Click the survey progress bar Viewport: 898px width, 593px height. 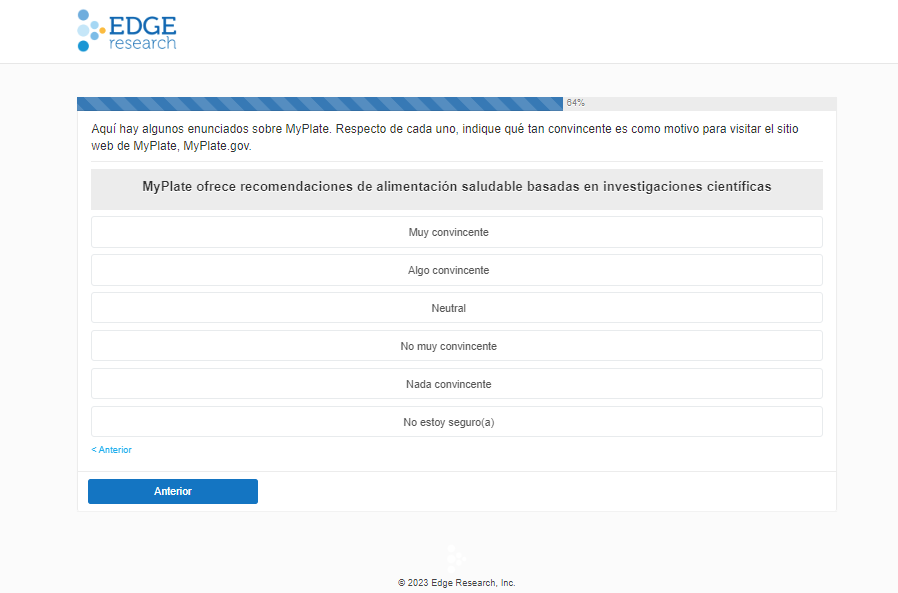coord(456,103)
